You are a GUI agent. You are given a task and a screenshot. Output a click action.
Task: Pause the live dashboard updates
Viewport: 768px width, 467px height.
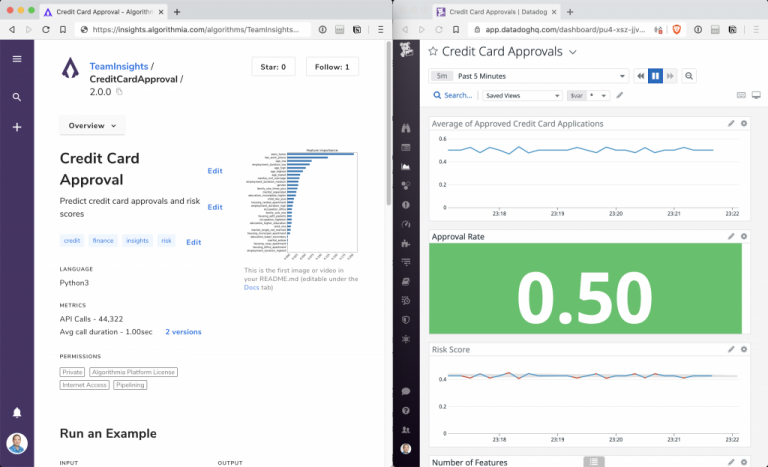(x=655, y=76)
